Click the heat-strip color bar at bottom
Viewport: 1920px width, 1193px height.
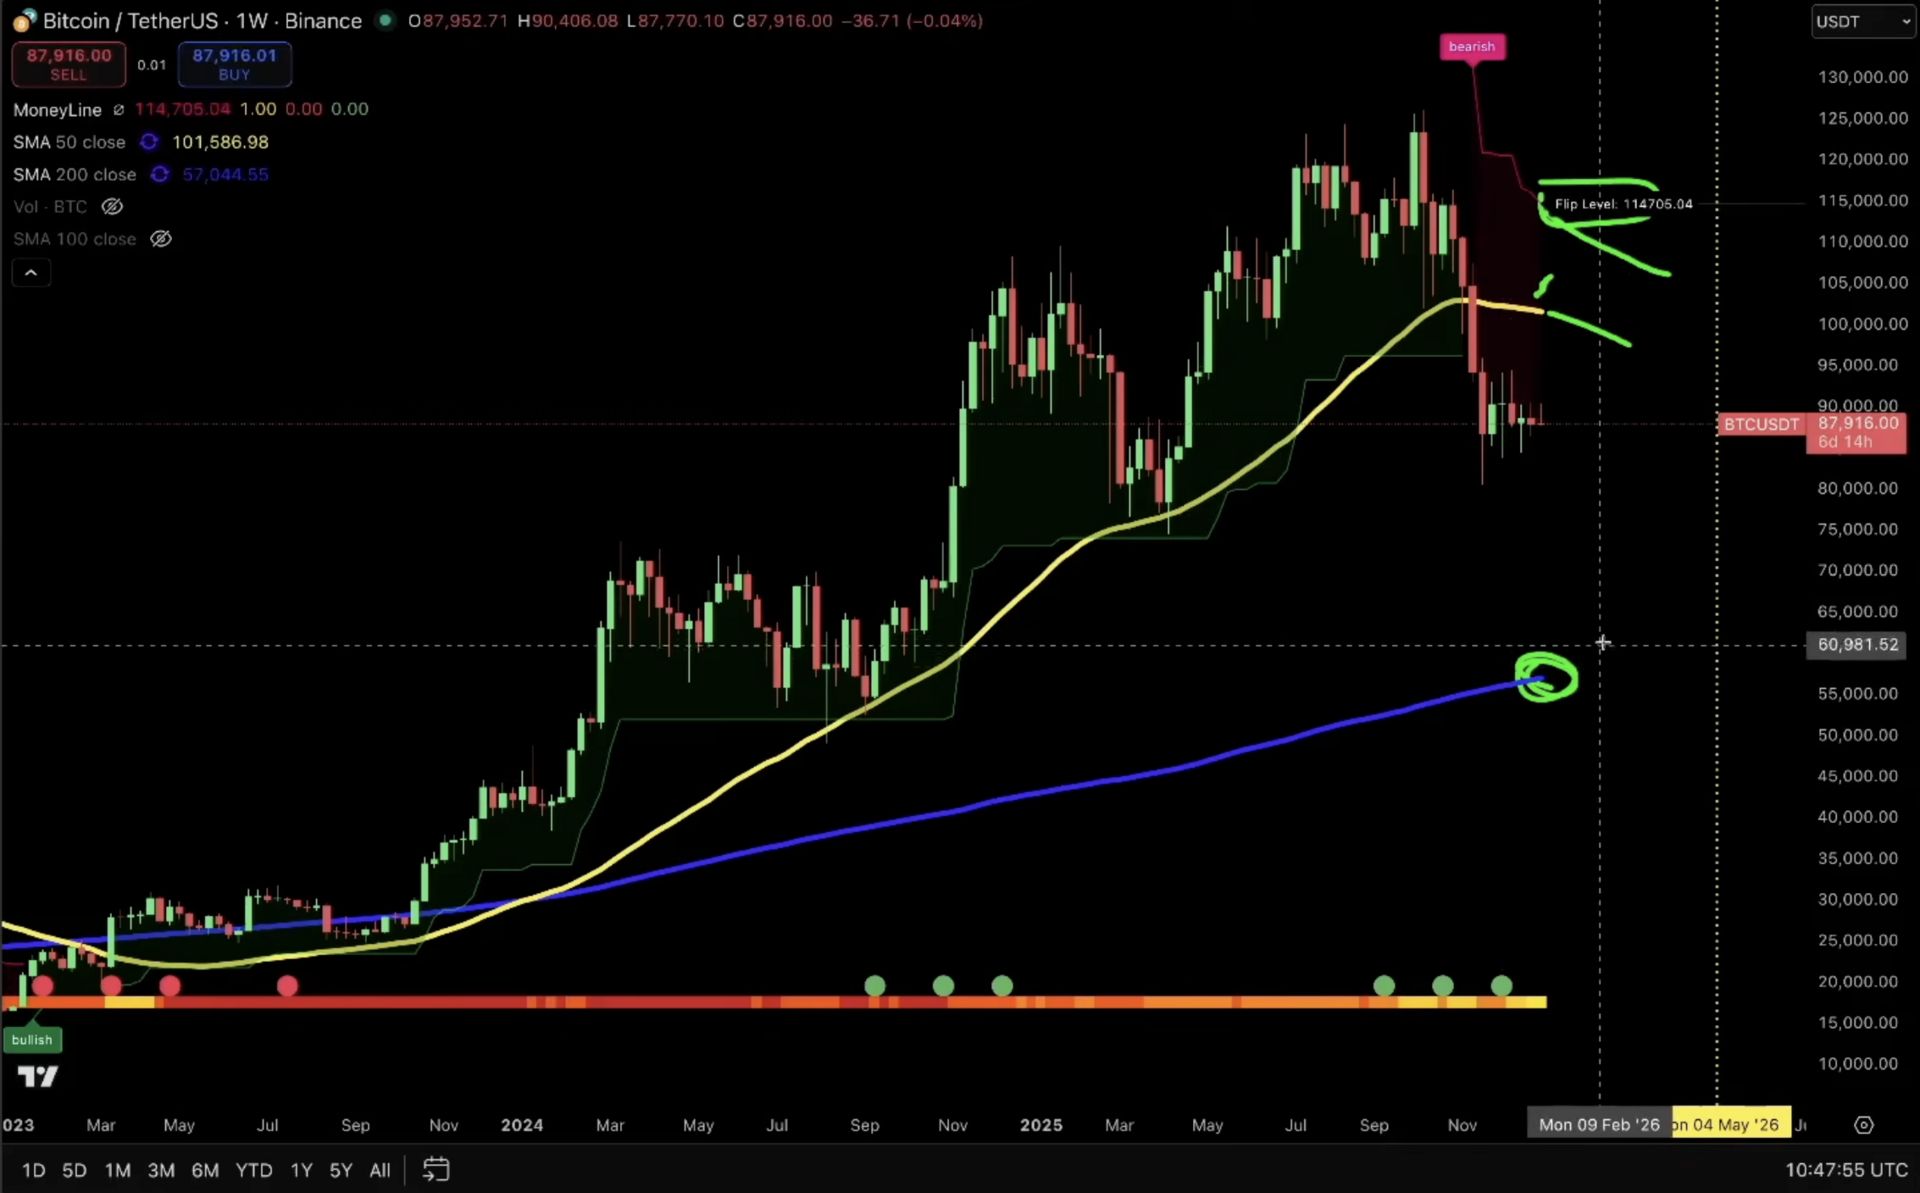pyautogui.click(x=780, y=1001)
